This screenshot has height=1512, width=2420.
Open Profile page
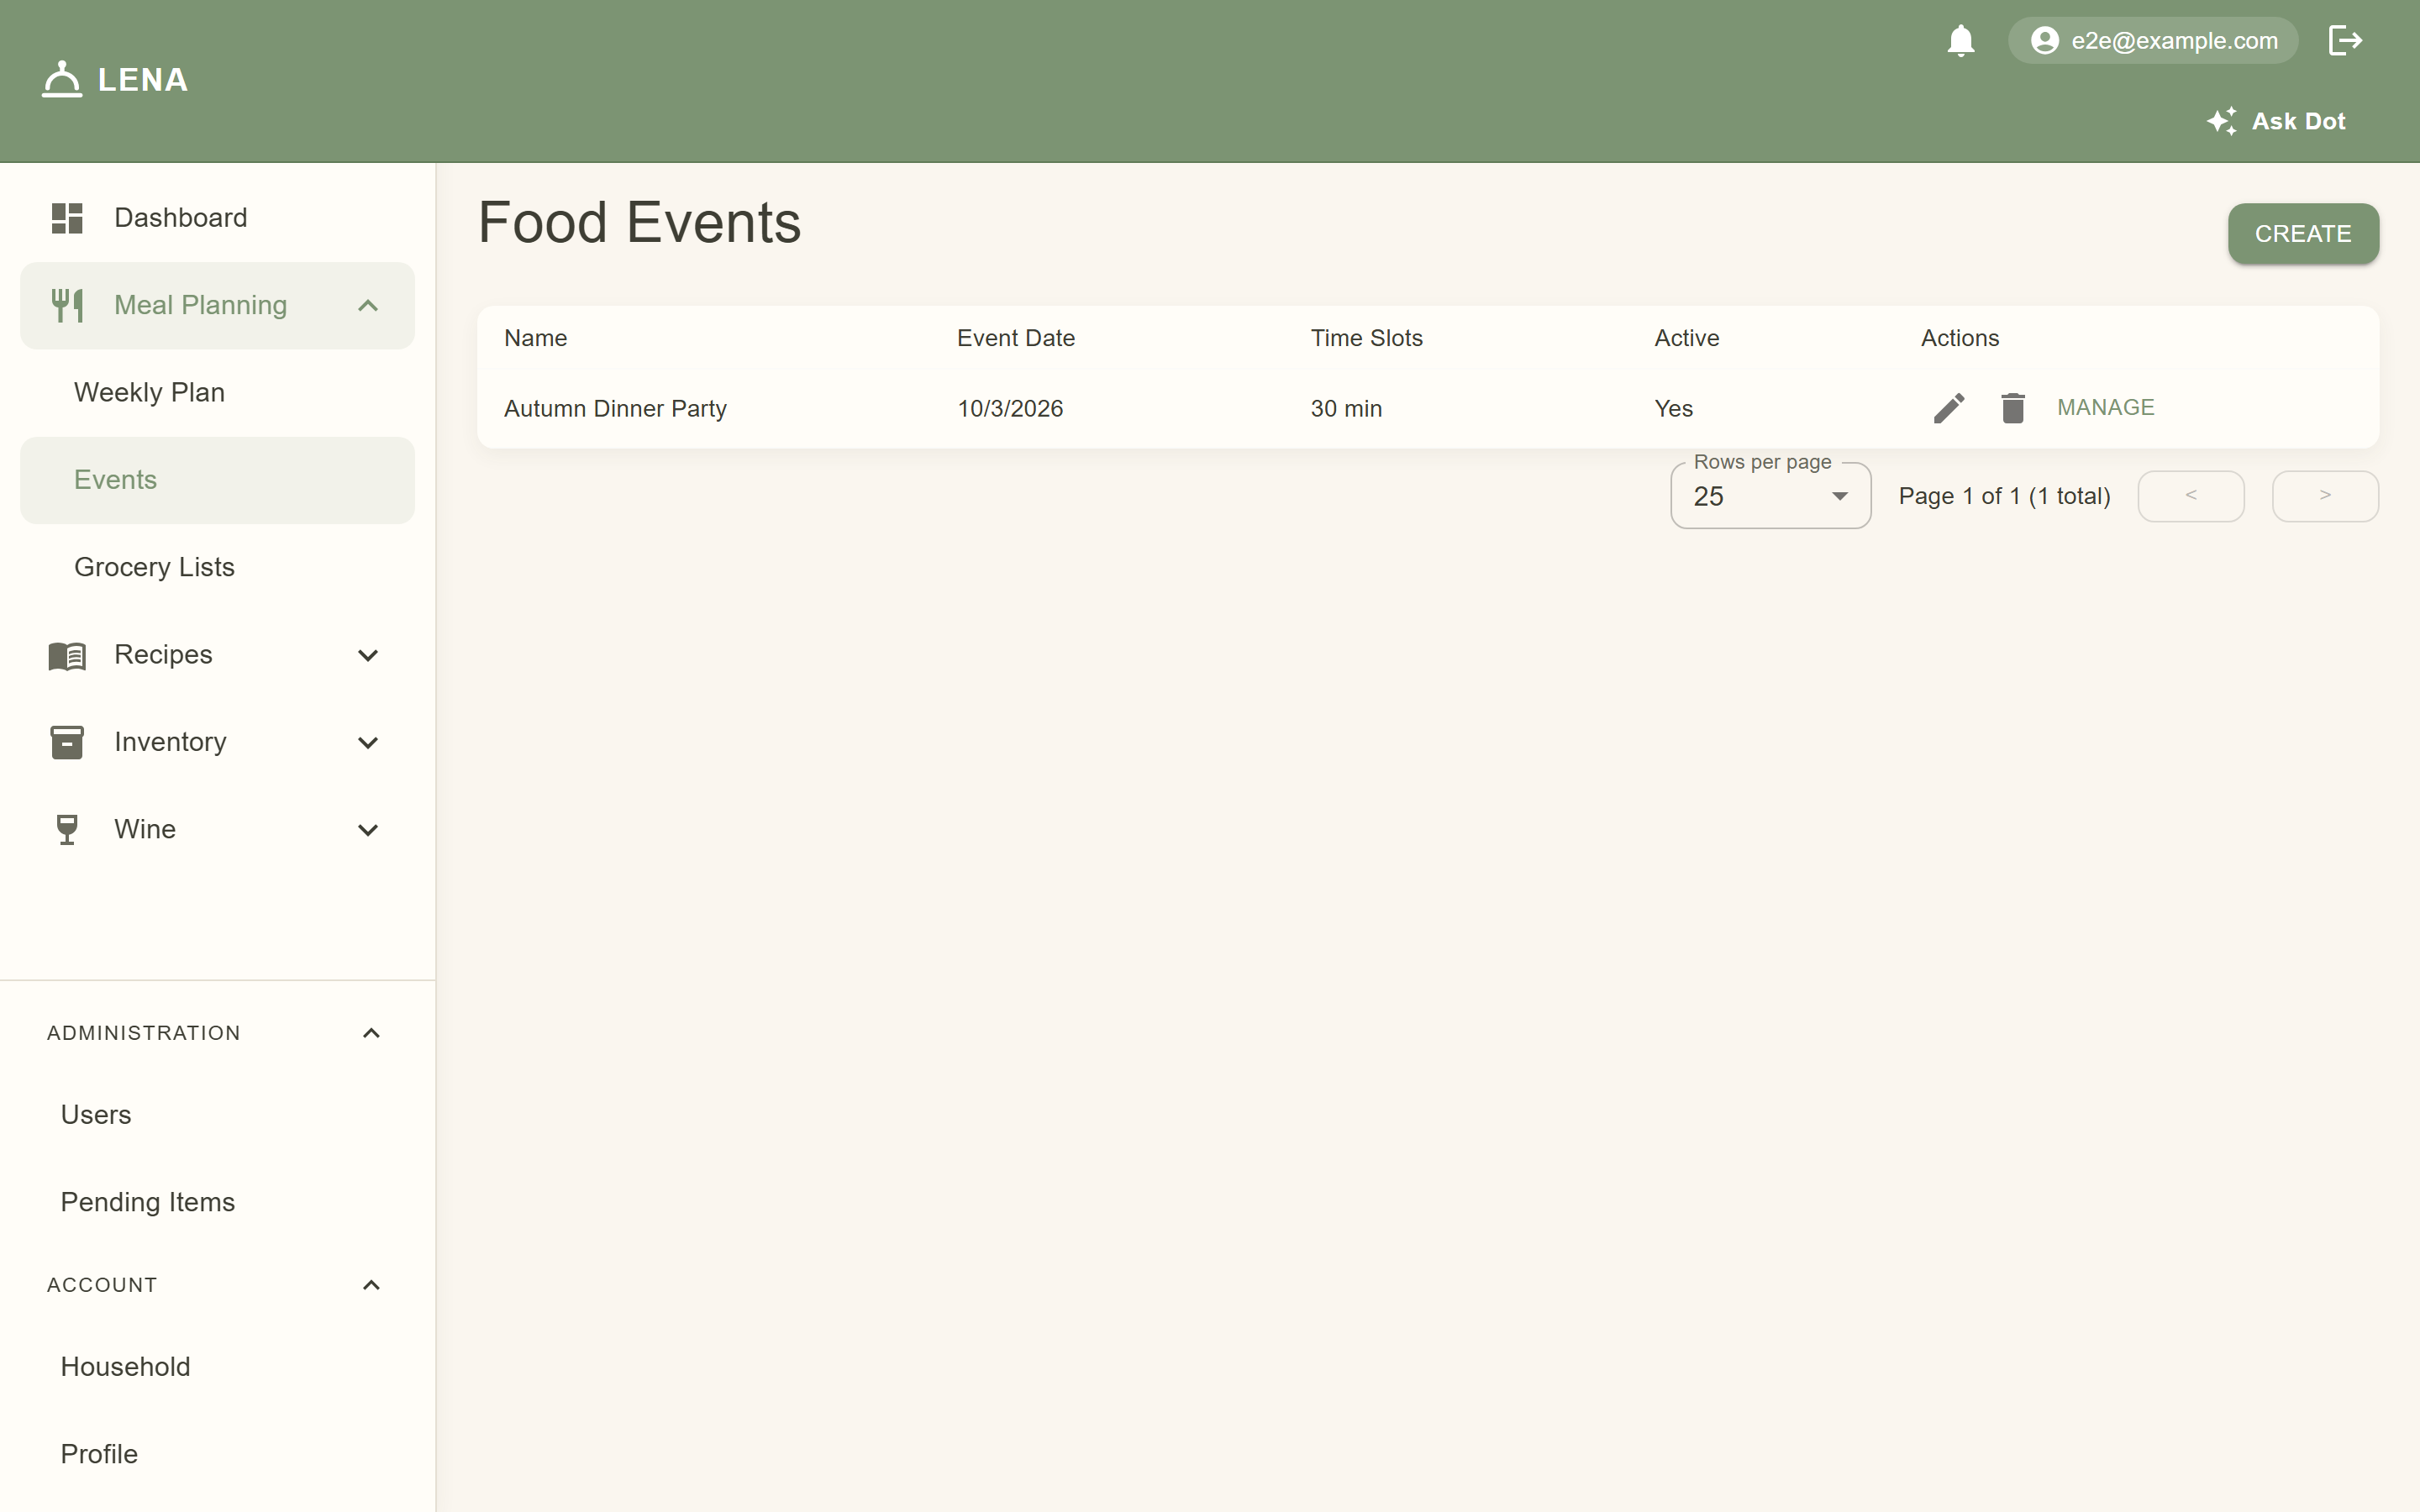click(x=217, y=1454)
